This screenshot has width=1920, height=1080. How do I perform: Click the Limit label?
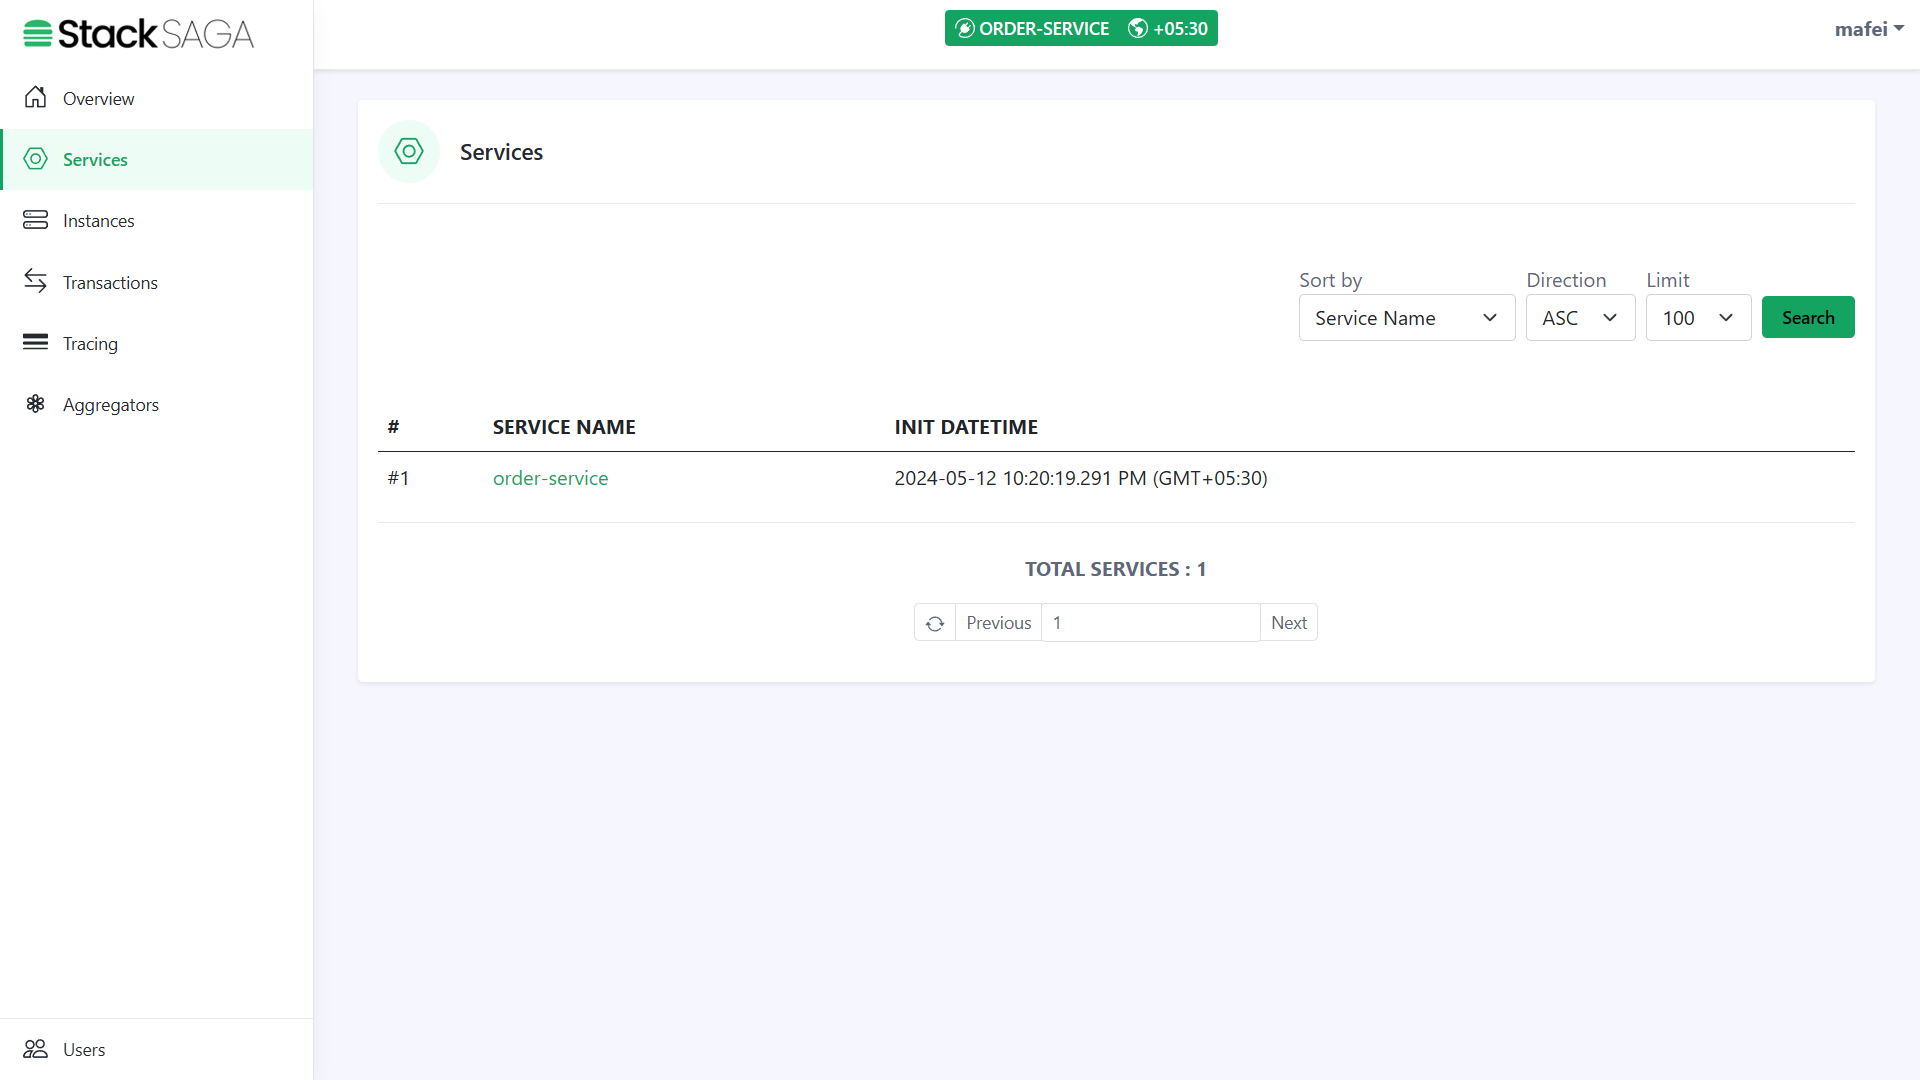[x=1668, y=280]
